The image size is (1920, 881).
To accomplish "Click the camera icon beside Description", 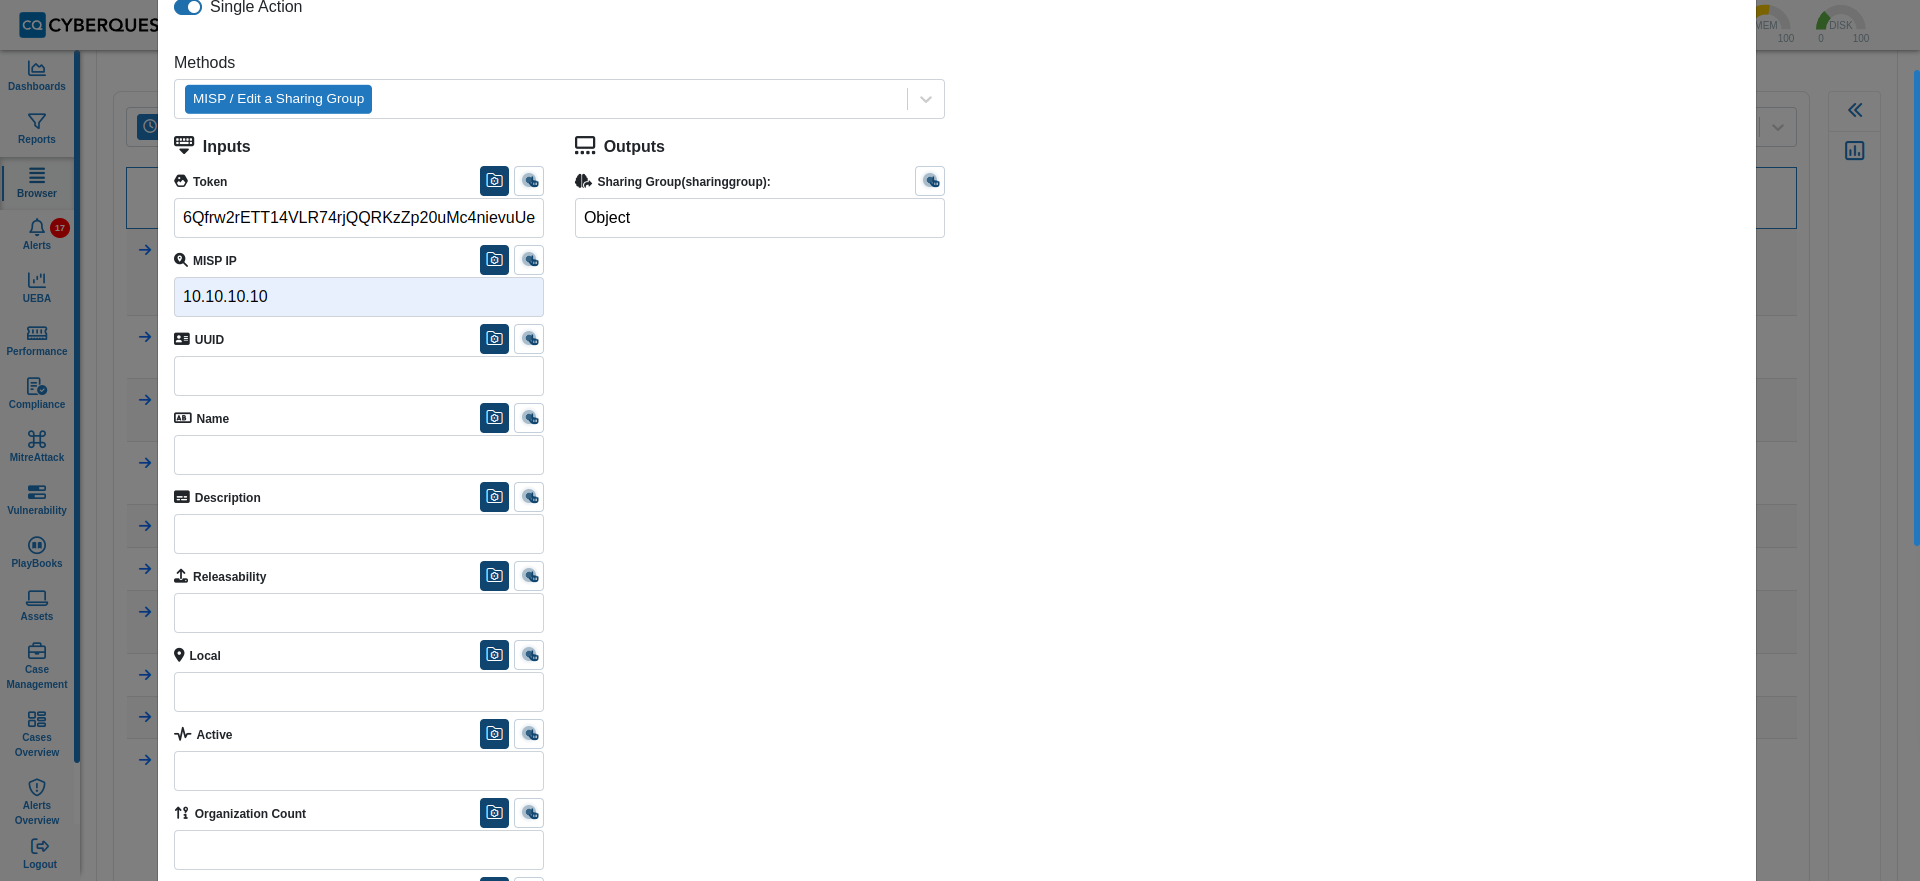I will (x=494, y=497).
